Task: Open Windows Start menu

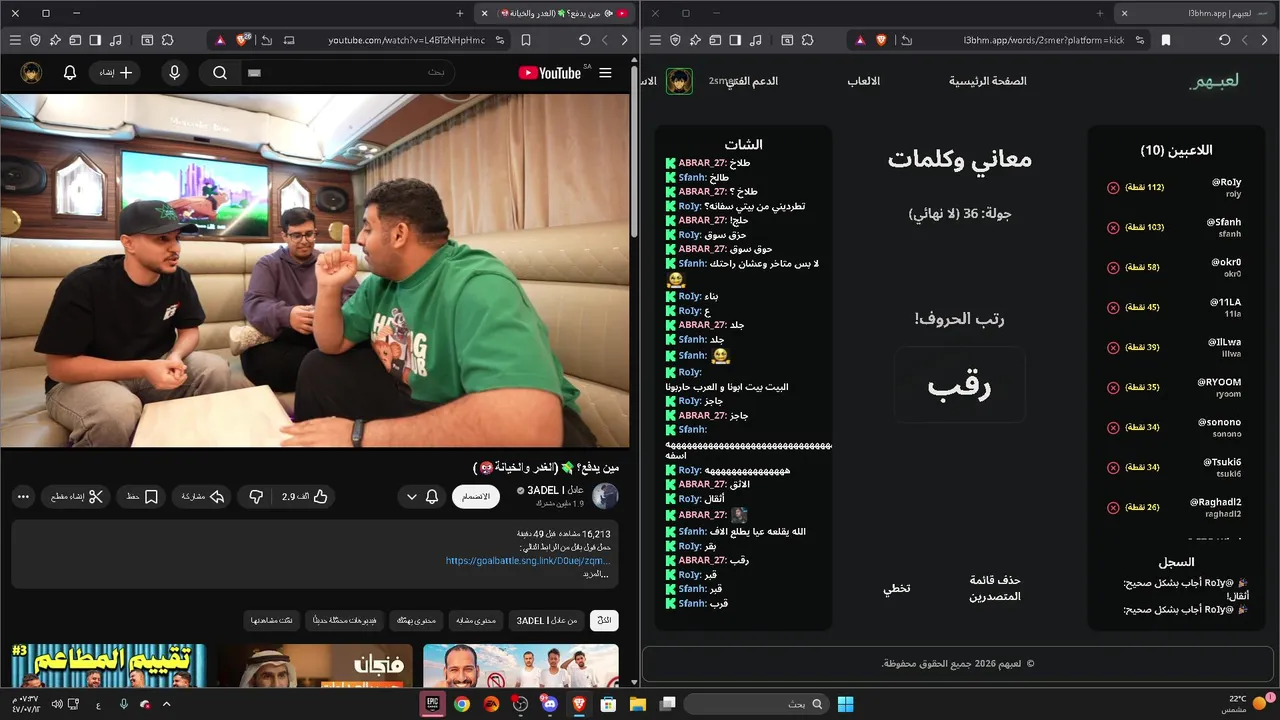Action: click(845, 704)
